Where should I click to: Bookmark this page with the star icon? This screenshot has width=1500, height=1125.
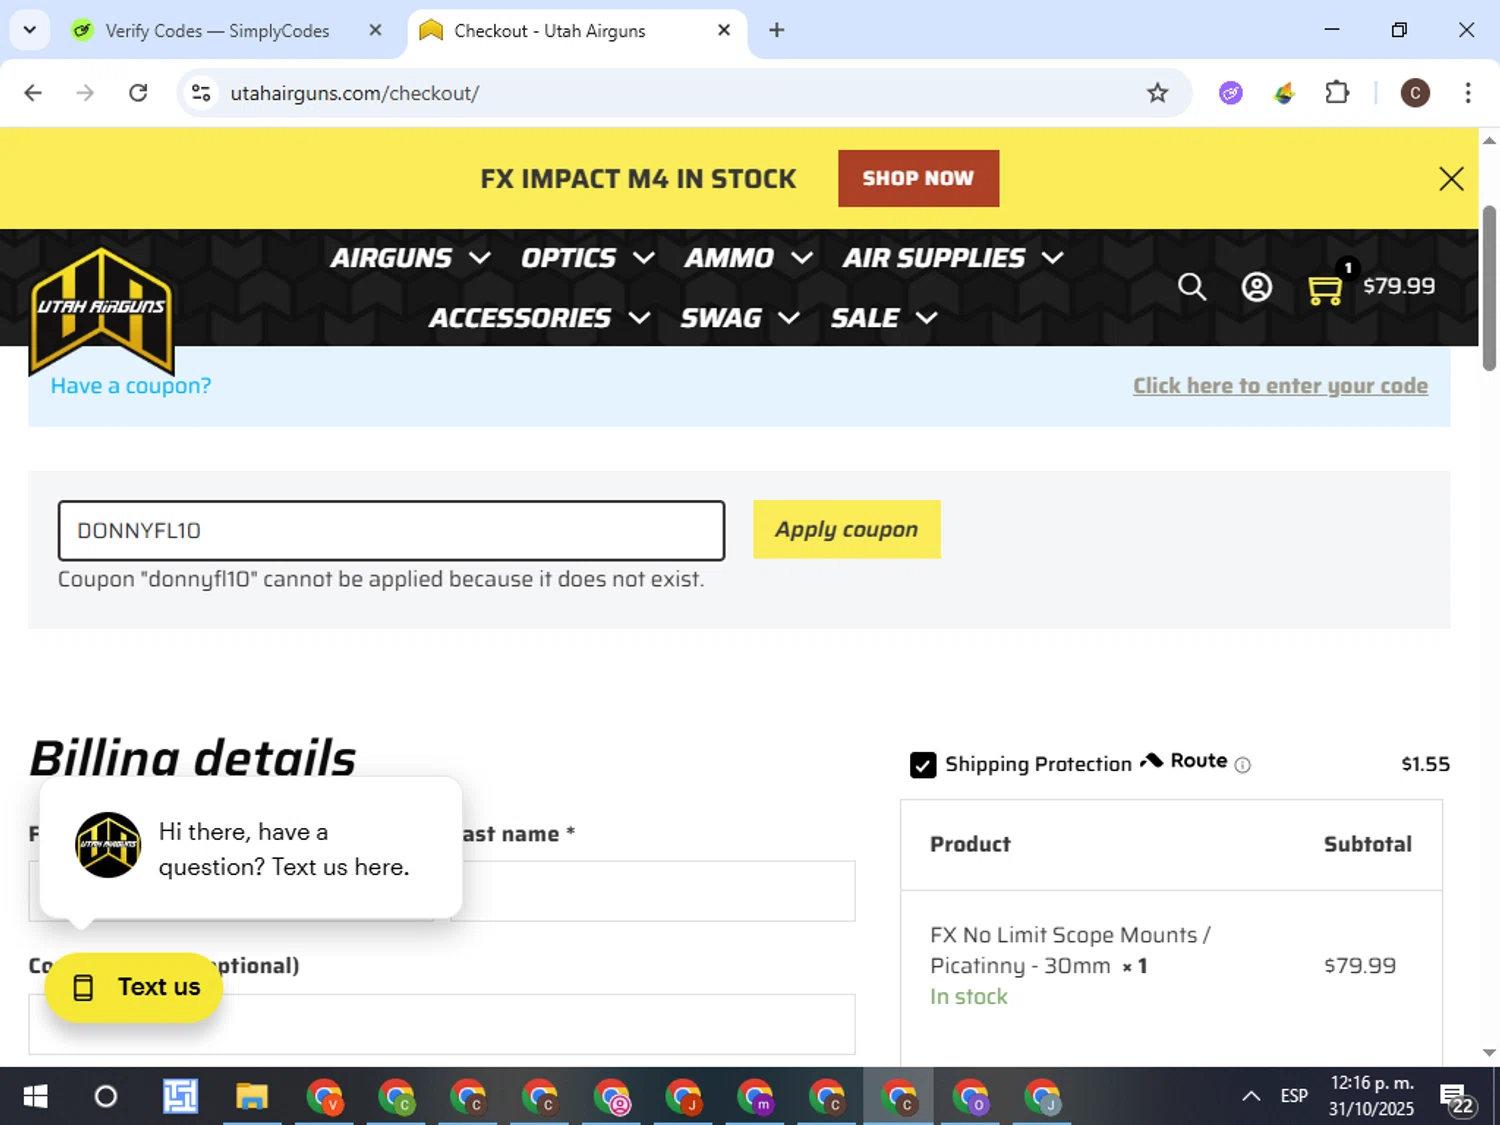(1157, 93)
